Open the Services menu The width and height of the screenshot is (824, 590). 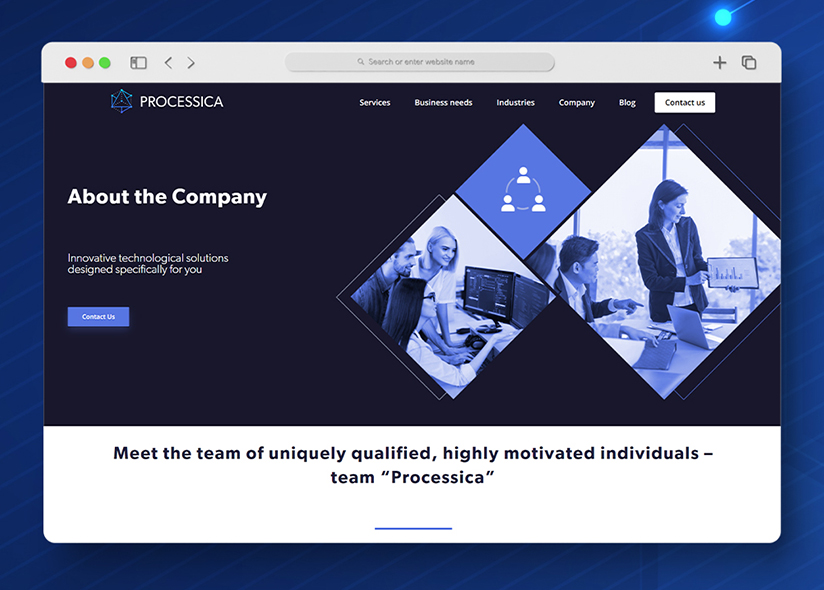click(x=375, y=102)
